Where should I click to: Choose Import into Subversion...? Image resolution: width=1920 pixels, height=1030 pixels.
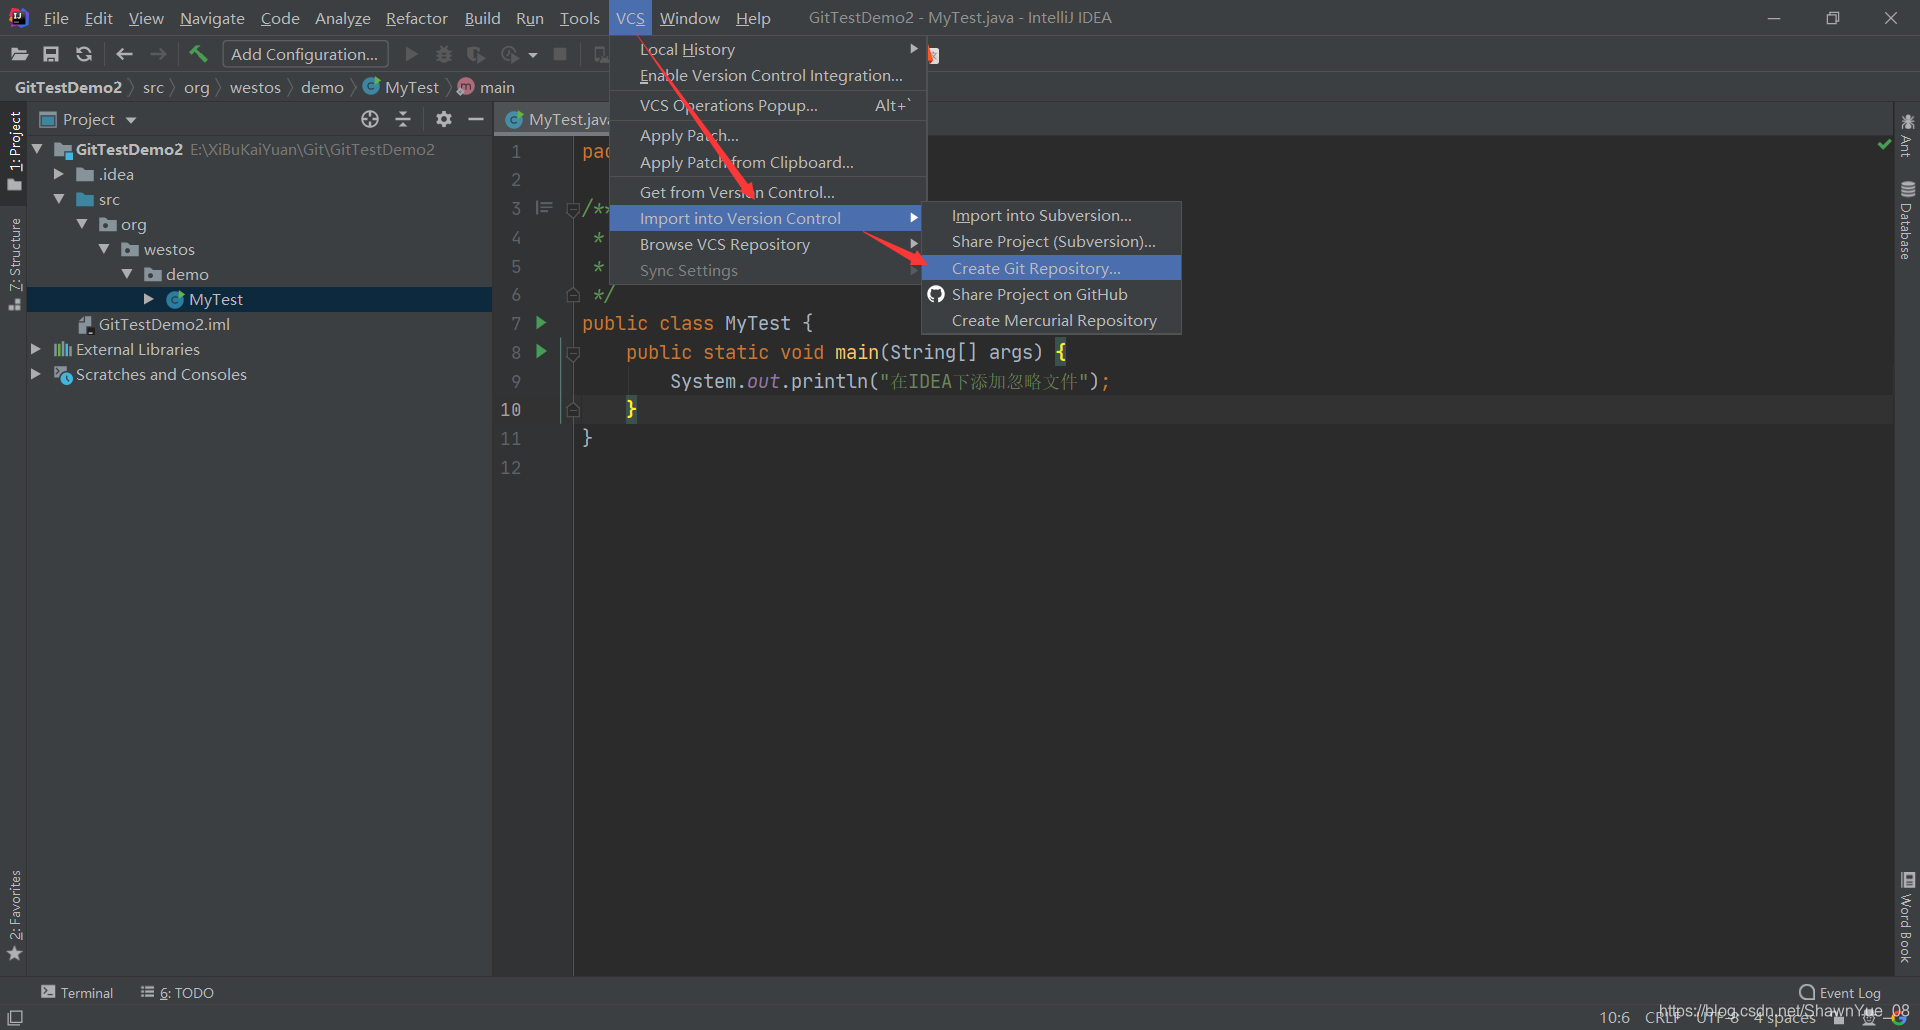pos(1051,215)
